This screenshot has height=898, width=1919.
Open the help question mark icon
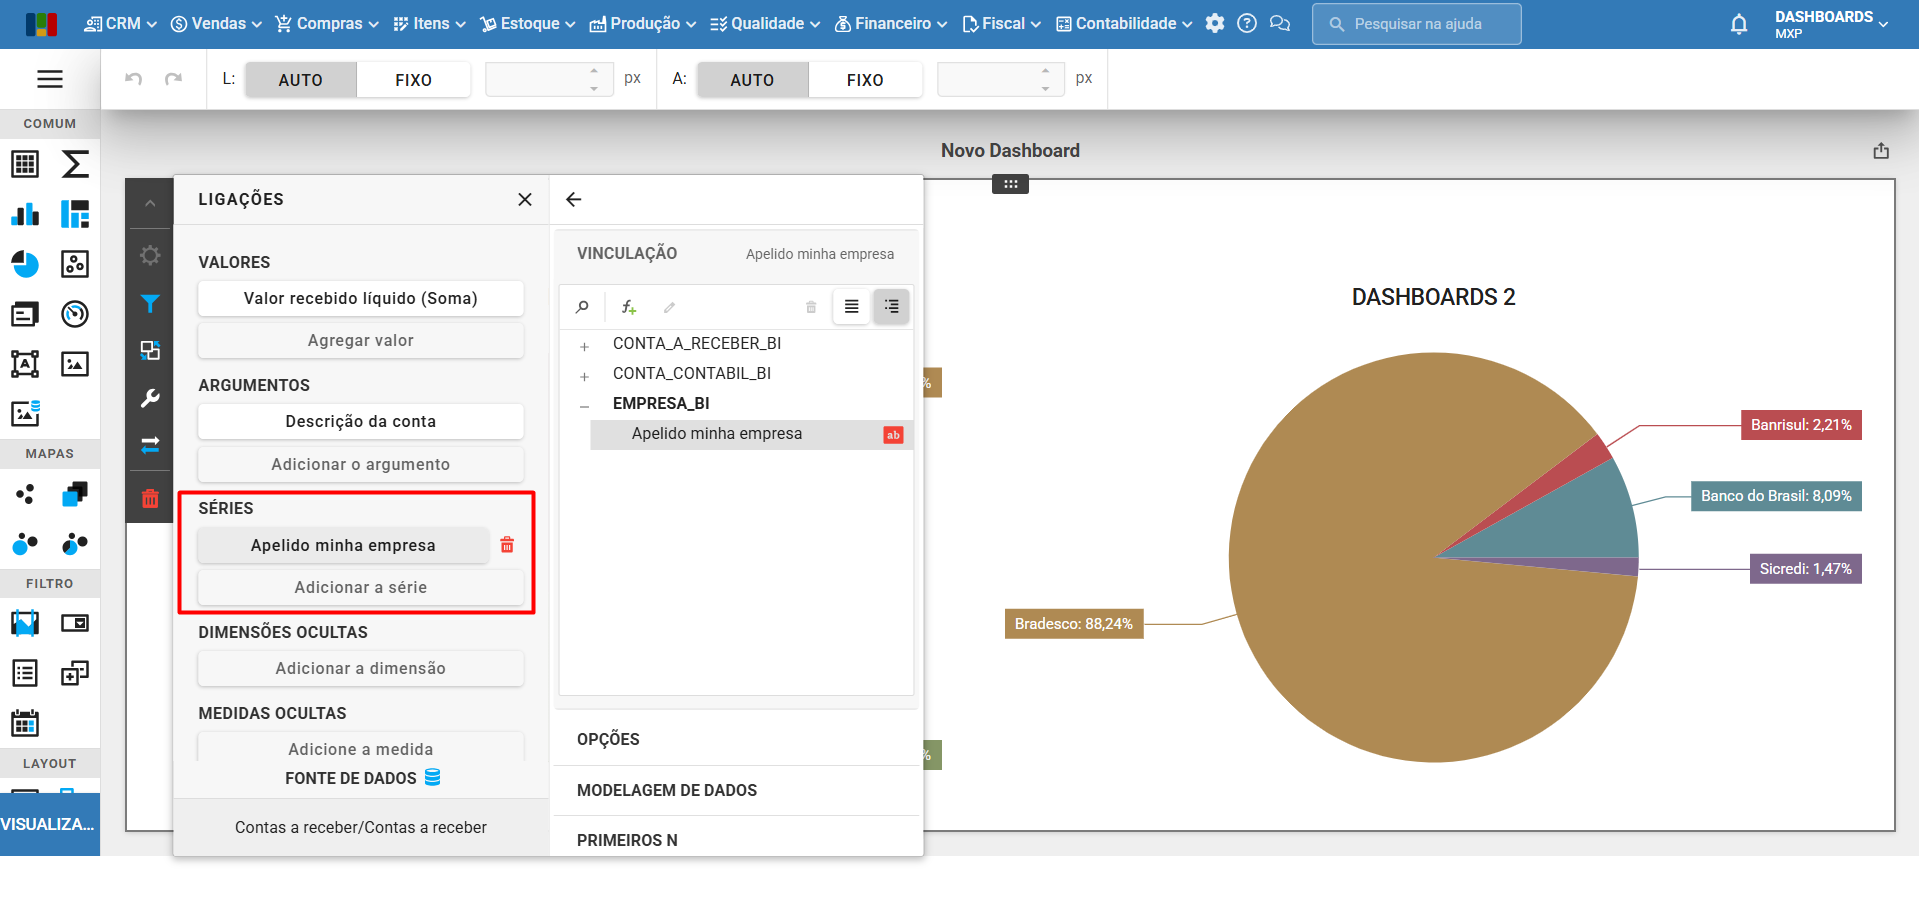tap(1247, 23)
